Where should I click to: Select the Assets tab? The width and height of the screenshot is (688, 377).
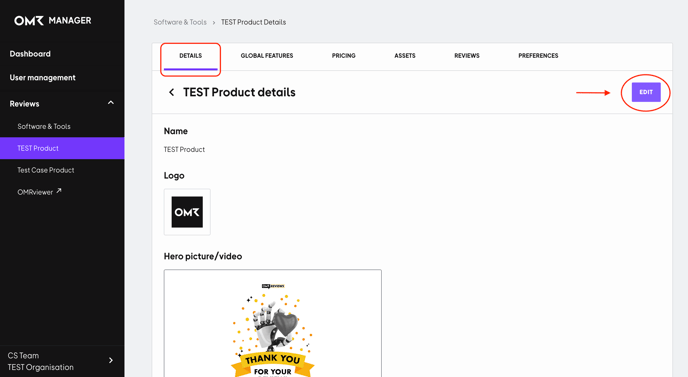pyautogui.click(x=405, y=56)
